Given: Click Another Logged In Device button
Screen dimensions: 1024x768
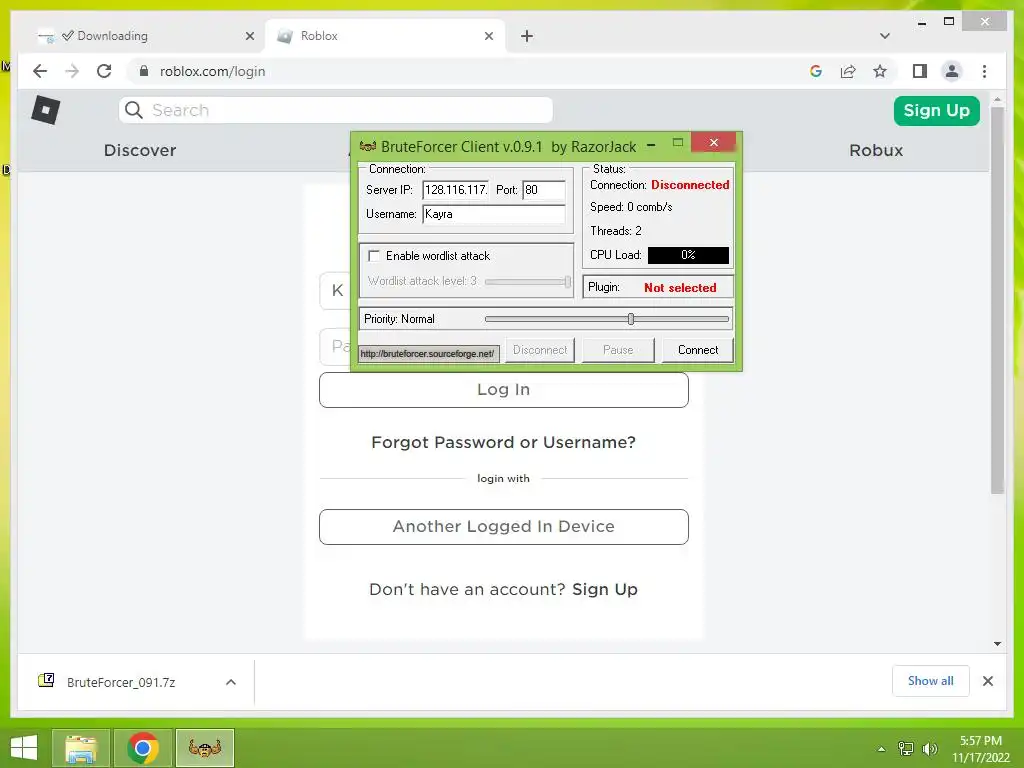Looking at the screenshot, I should click(x=504, y=526).
